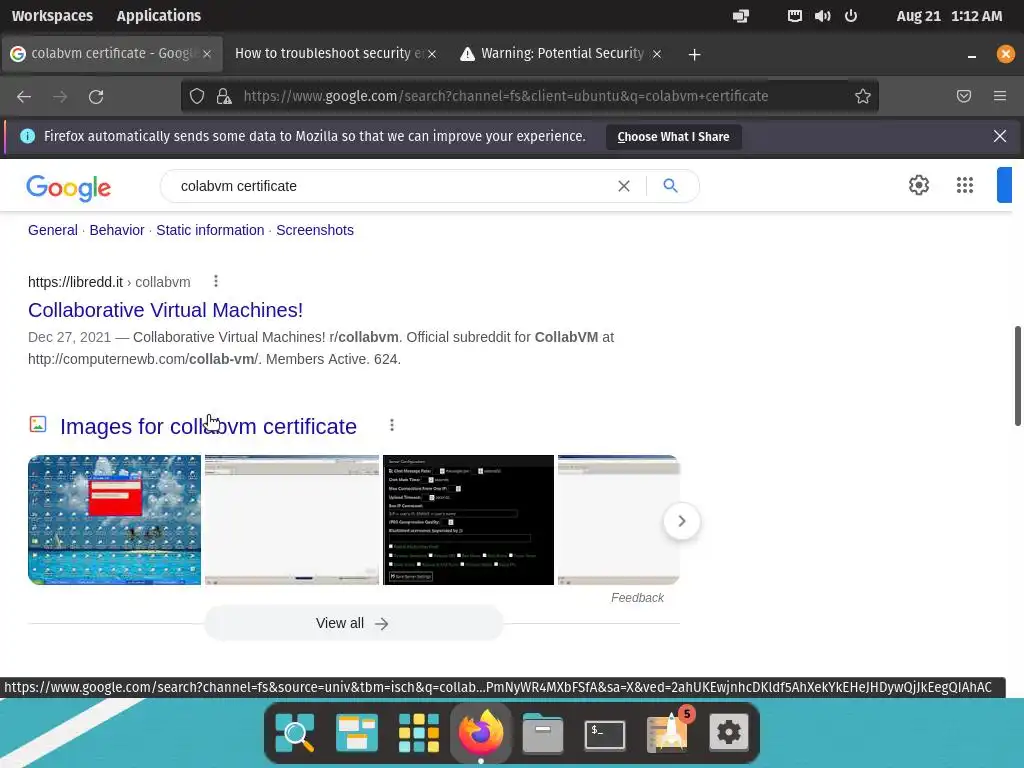Open the date and time Aug 21 menu
The image size is (1024, 768).
(949, 16)
